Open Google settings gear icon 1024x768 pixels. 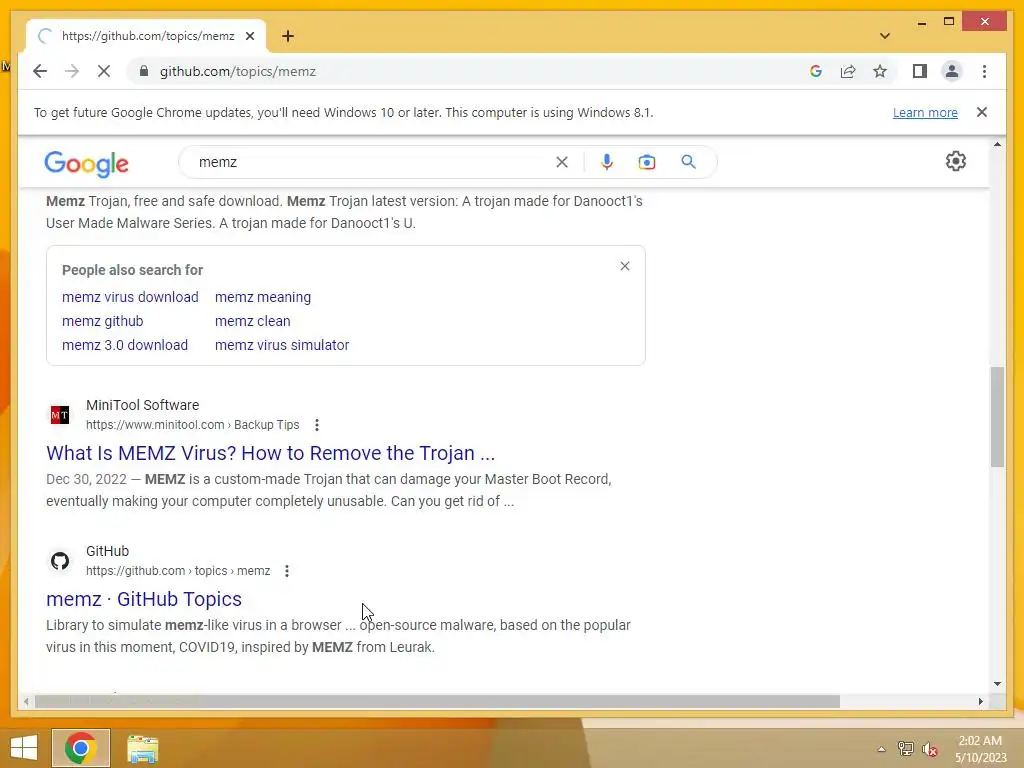tap(955, 161)
